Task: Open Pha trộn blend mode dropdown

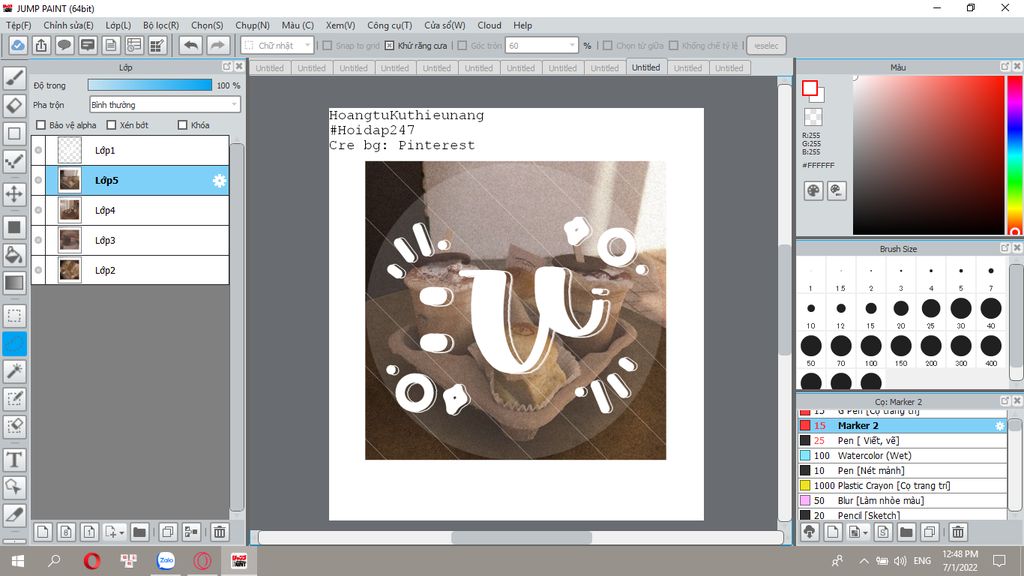Action: click(165, 104)
